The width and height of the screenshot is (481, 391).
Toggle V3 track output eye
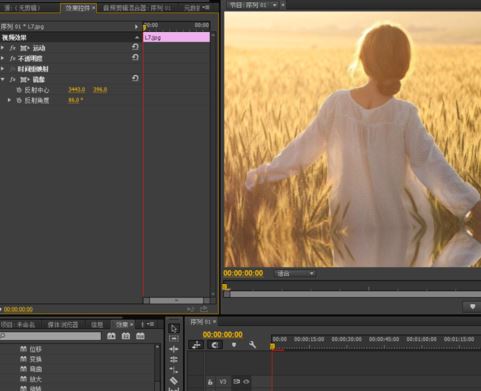tap(246, 382)
